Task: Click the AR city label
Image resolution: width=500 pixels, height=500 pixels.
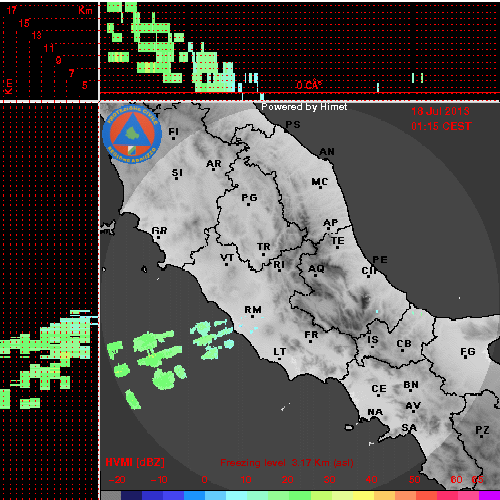Action: [214, 164]
